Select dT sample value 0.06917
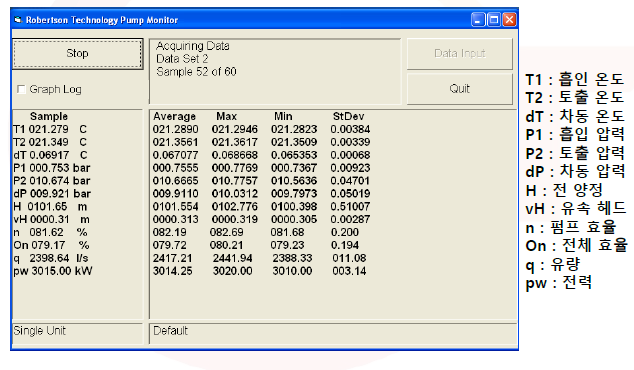 click(49, 155)
